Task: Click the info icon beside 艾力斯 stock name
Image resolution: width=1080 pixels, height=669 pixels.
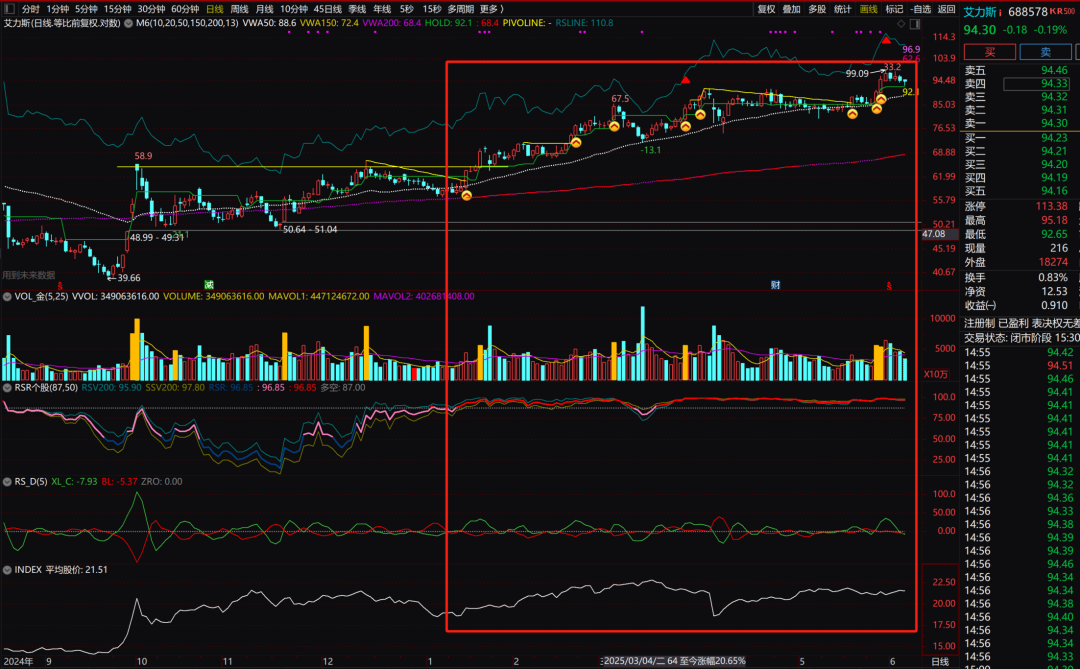Action: [x=1000, y=12]
